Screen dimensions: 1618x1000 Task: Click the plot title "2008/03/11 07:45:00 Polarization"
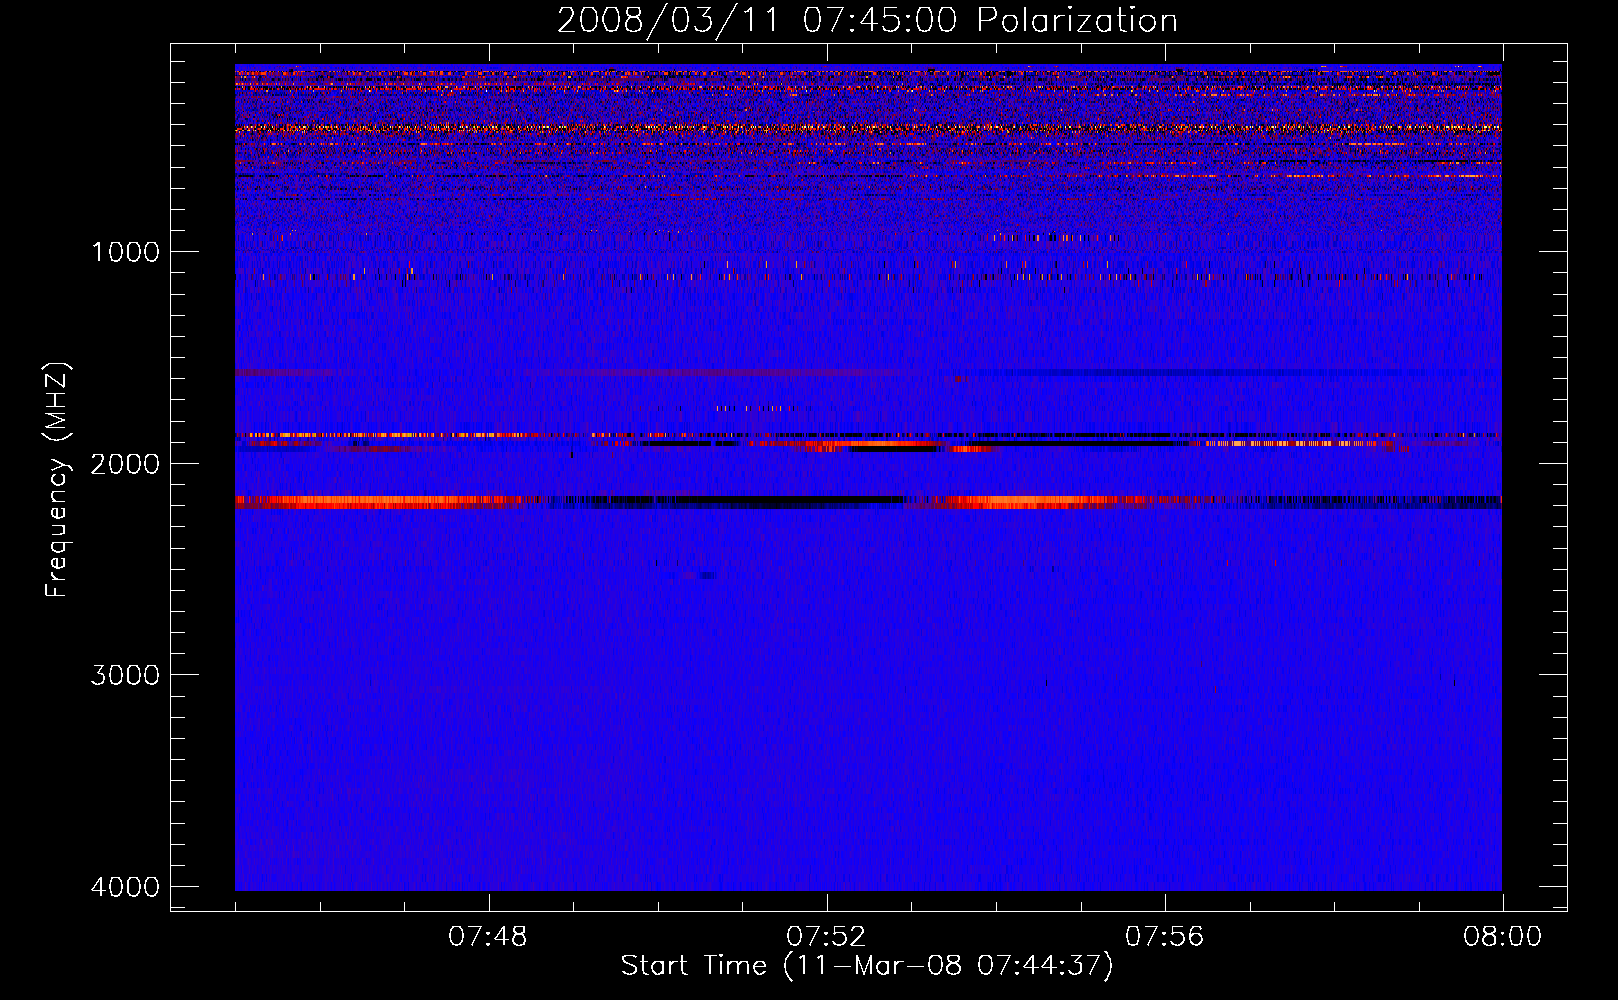click(867, 21)
